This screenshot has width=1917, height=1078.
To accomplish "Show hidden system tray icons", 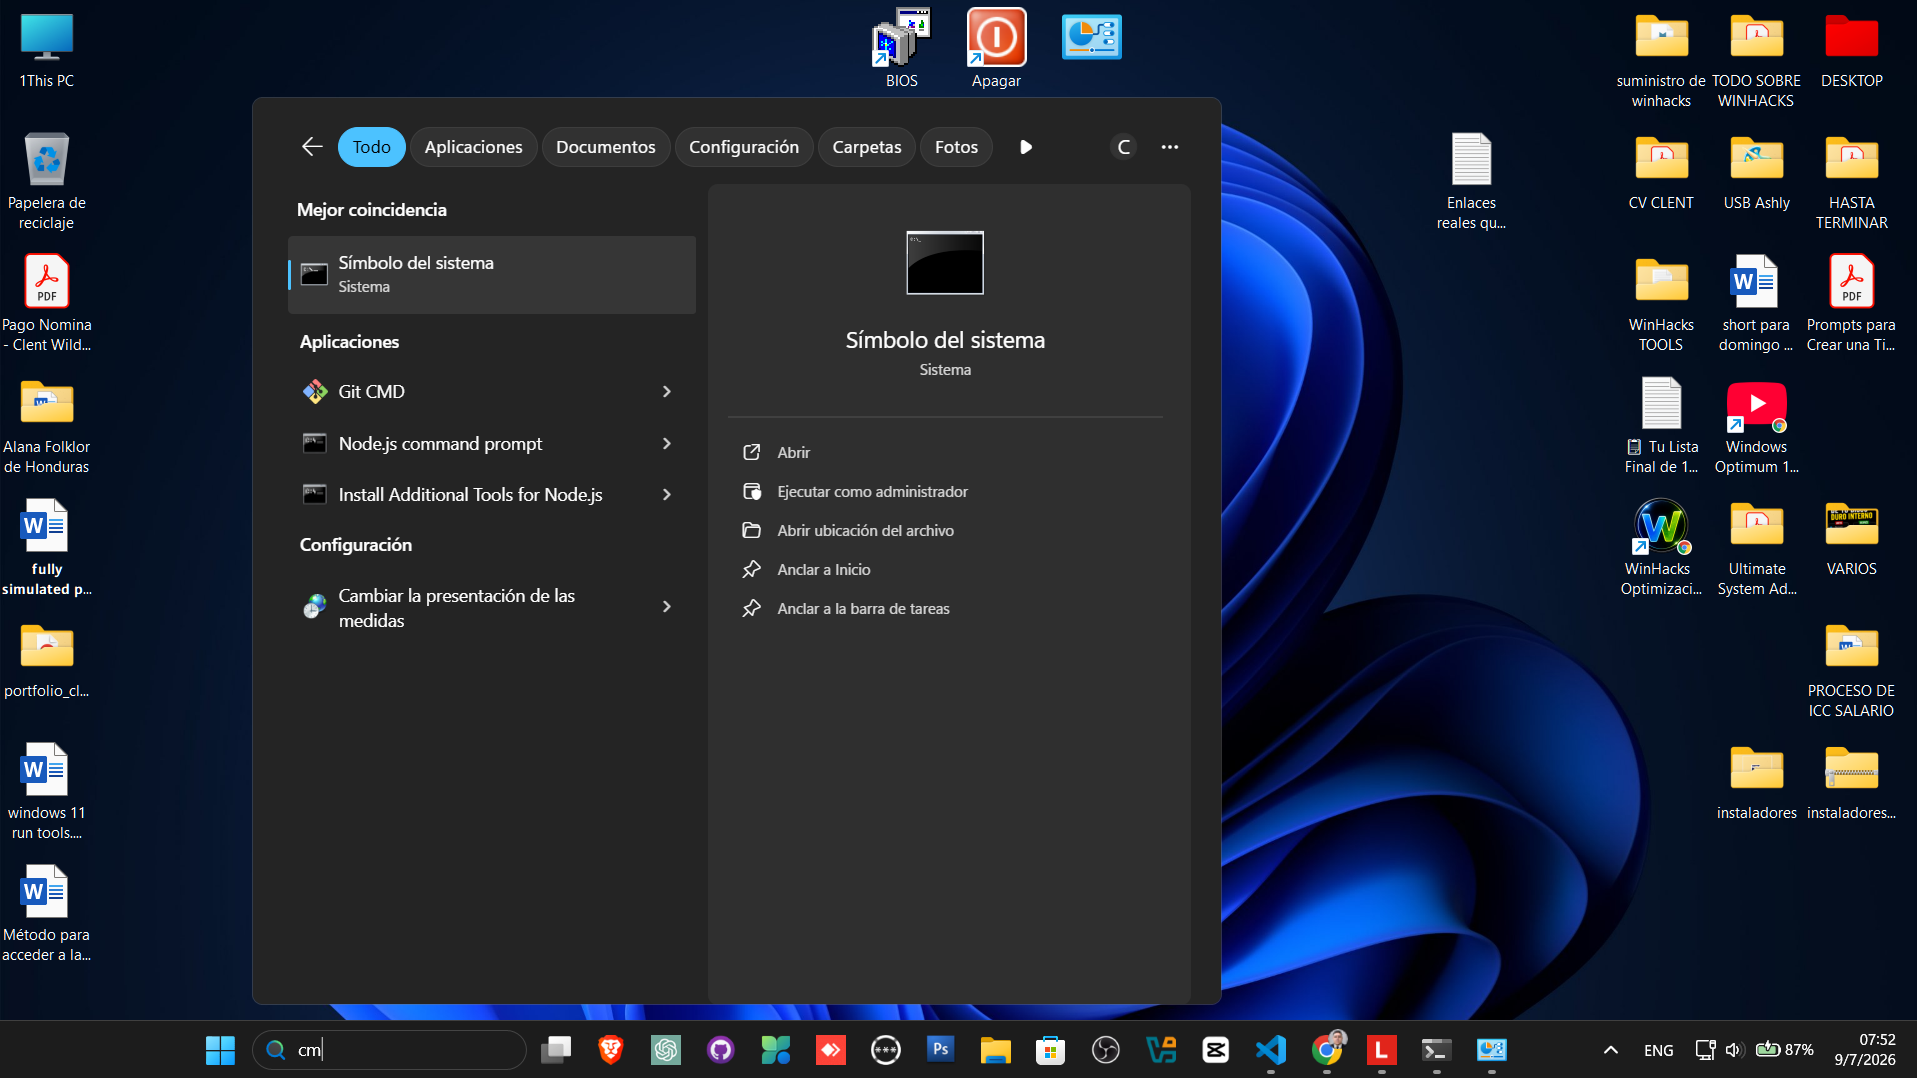I will click(x=1610, y=1049).
